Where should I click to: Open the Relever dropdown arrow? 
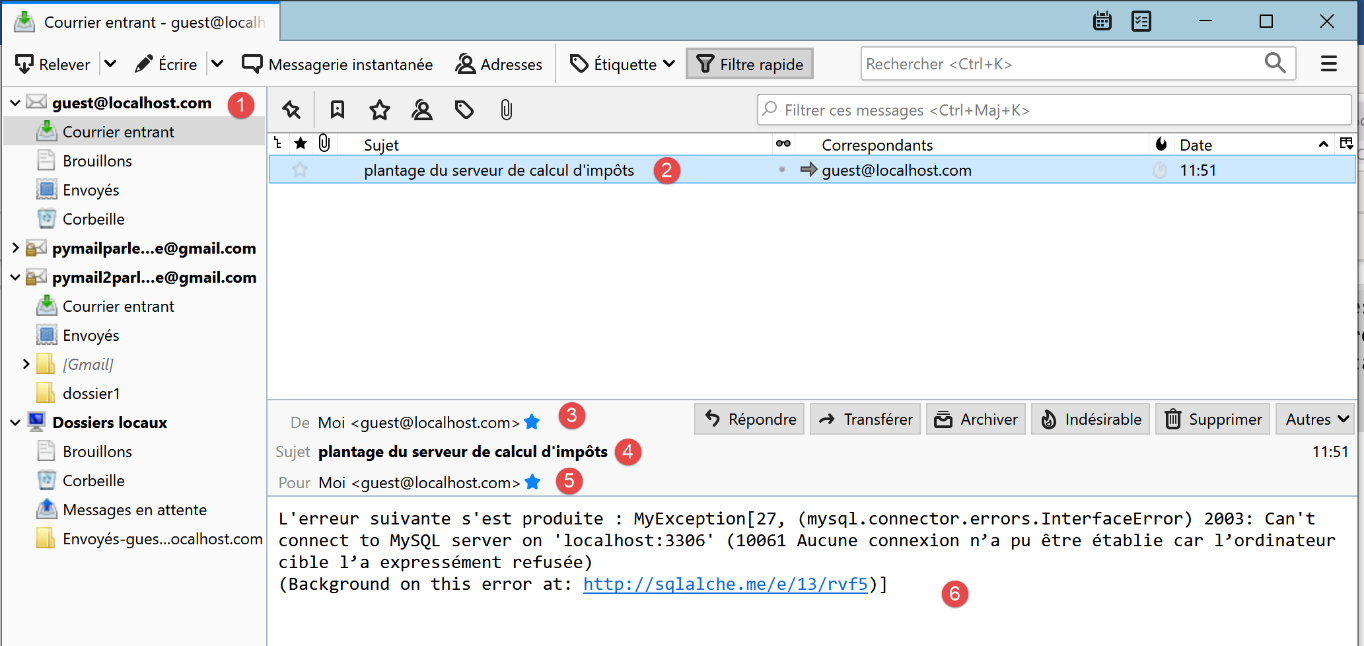tap(110, 64)
